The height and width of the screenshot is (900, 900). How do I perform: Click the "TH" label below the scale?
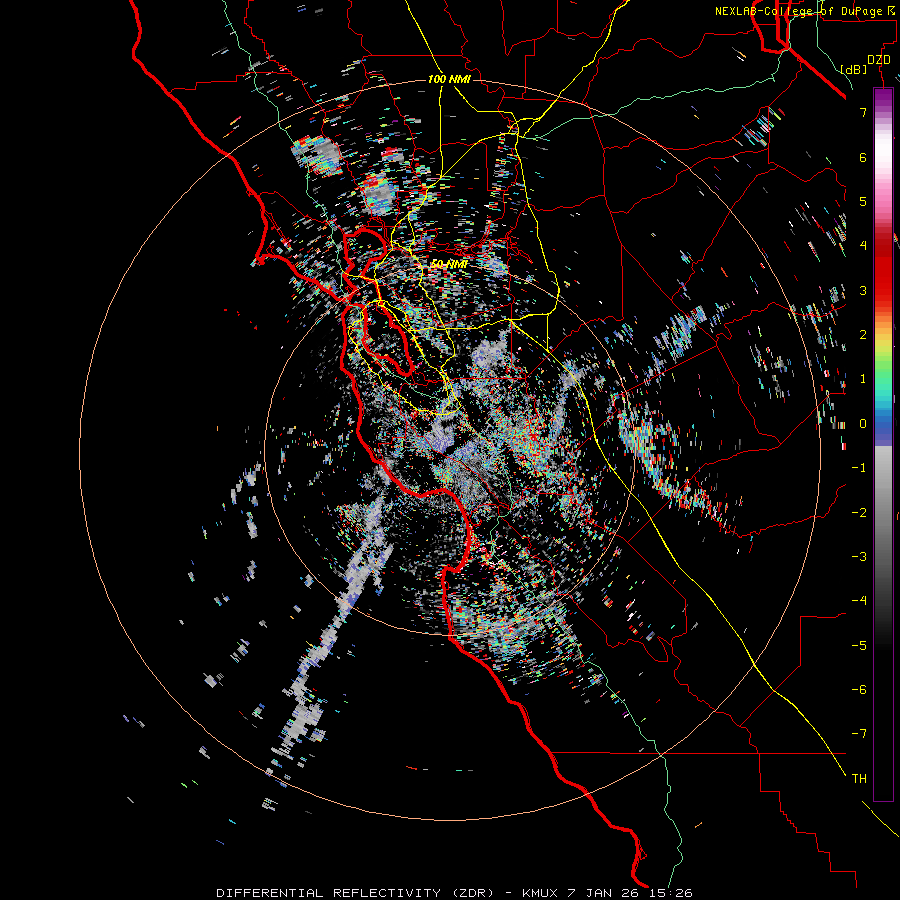click(859, 778)
